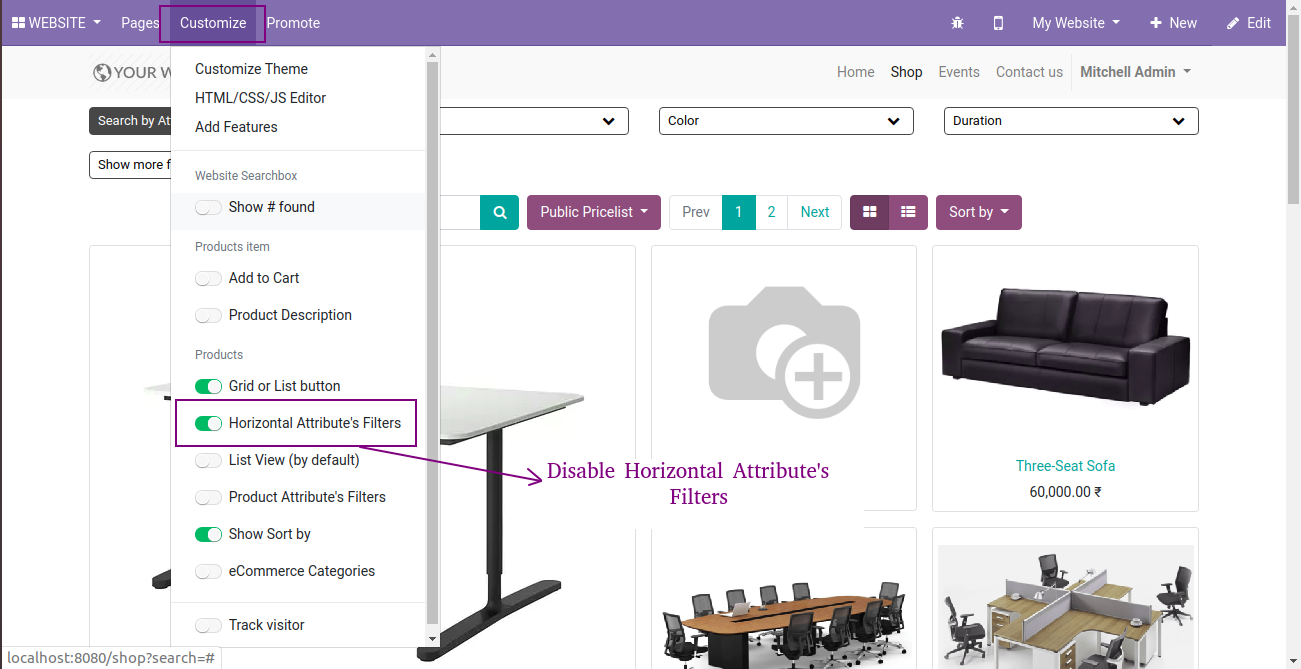
Task: Open the office cubicle desk image
Action: coord(1065,606)
